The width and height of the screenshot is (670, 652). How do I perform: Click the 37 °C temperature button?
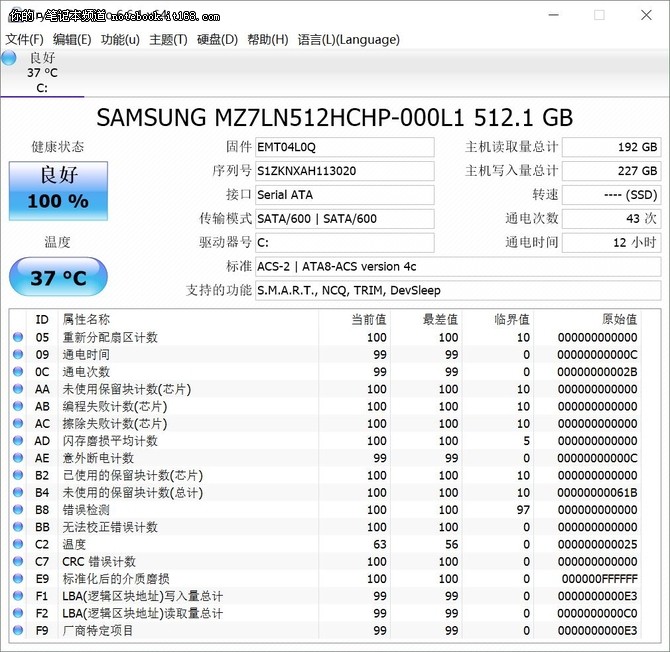[57, 277]
